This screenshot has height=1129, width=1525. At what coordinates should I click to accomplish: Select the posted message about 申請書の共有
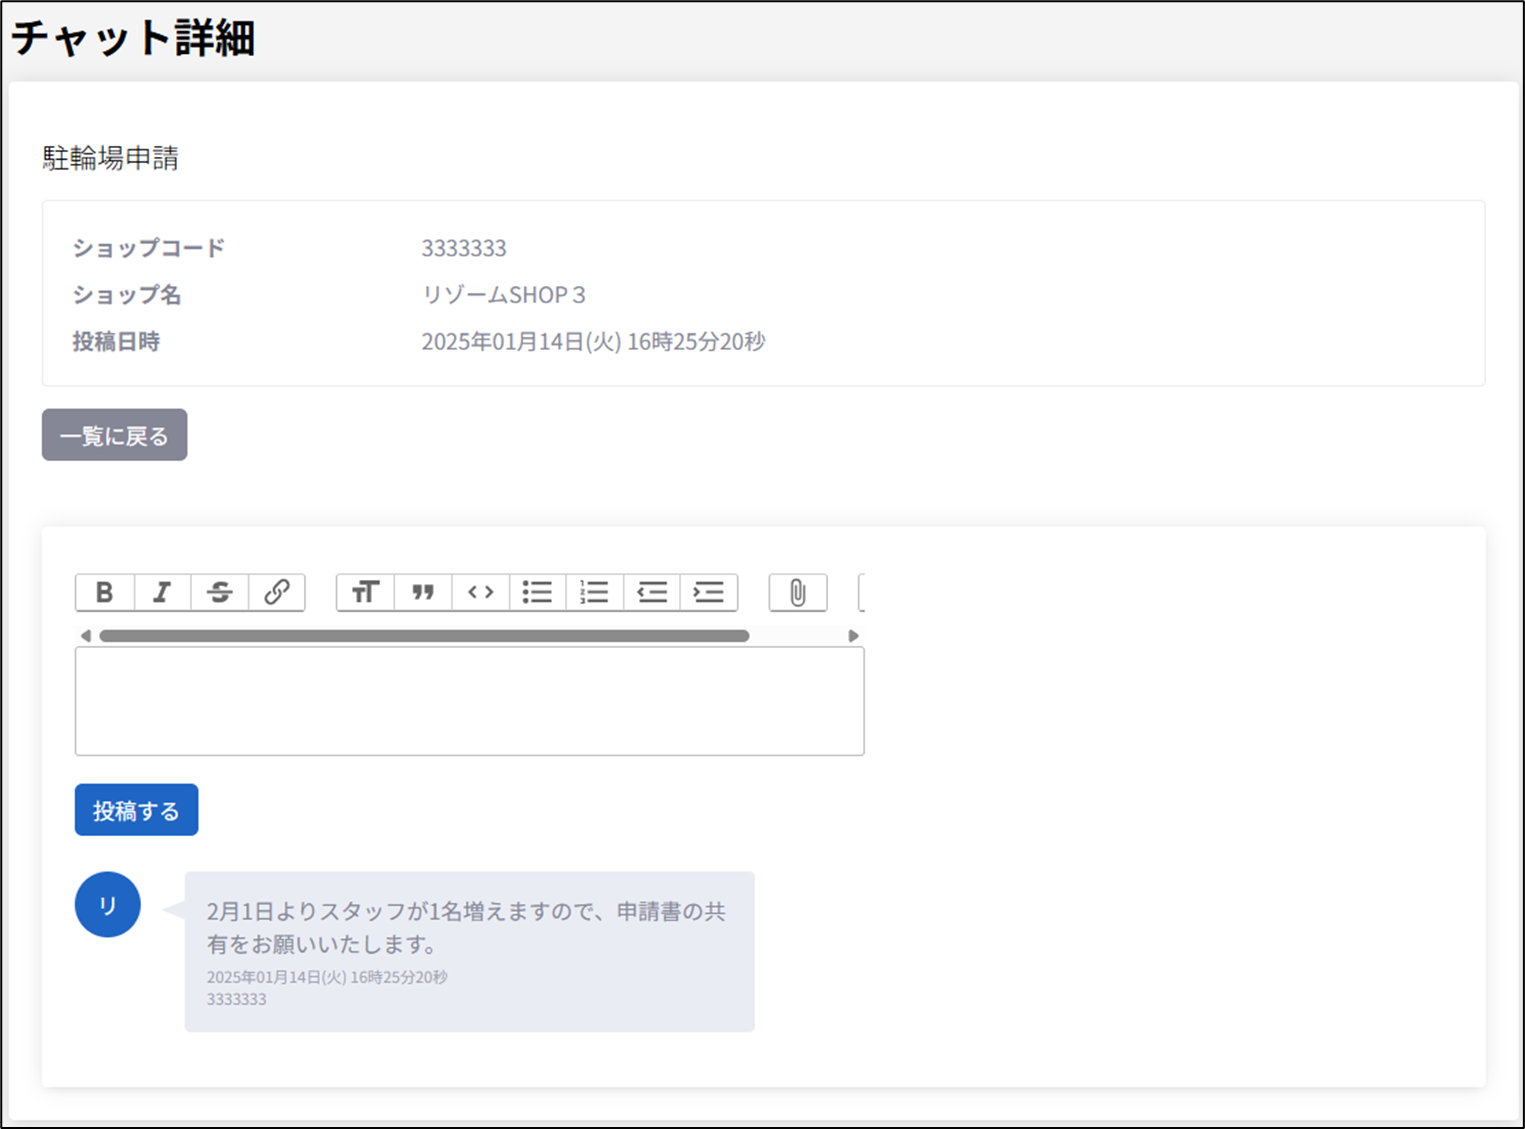(466, 927)
